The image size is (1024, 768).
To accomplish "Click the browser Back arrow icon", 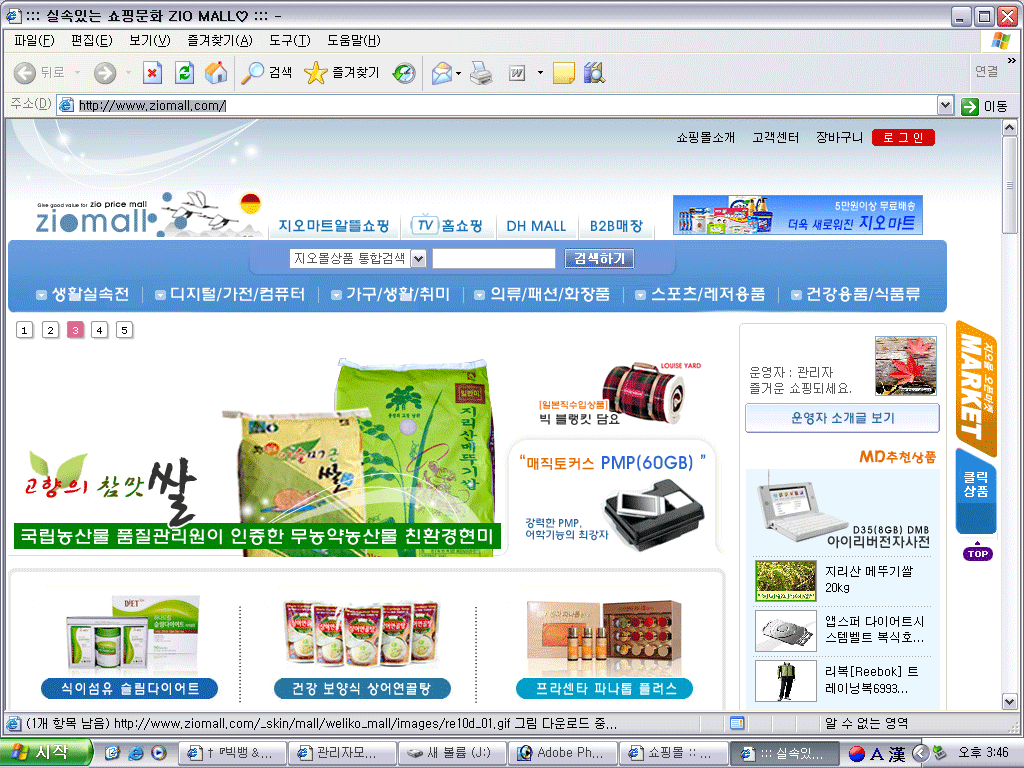I will [x=25, y=72].
